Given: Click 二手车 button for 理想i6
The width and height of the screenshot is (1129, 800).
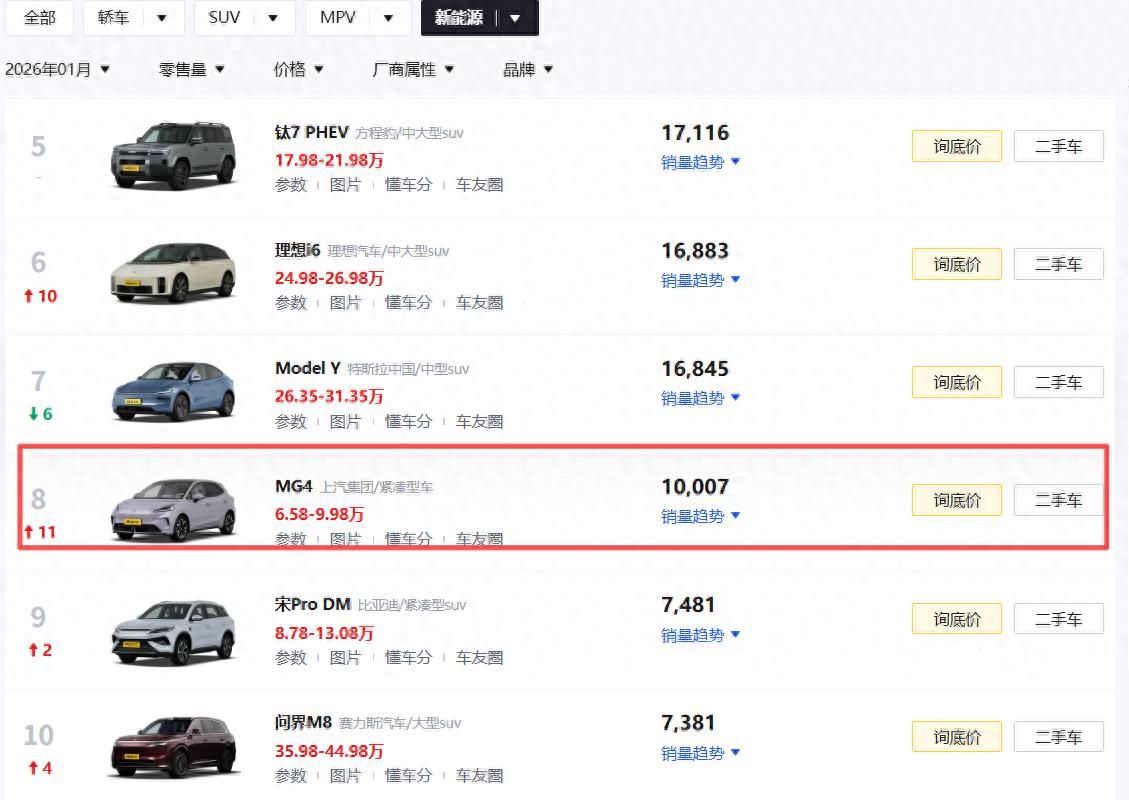Looking at the screenshot, I should [1058, 264].
